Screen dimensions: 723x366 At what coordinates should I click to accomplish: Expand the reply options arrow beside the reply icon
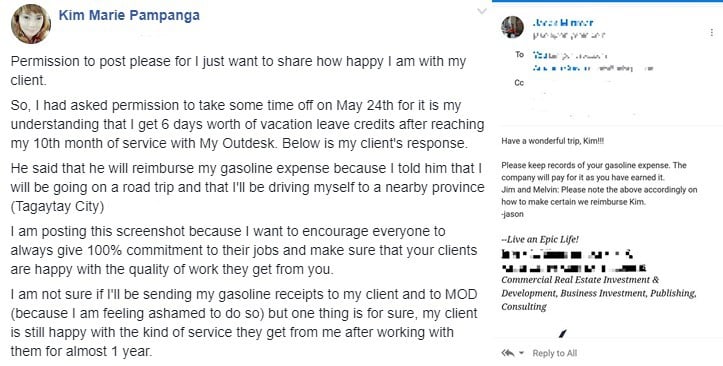522,353
